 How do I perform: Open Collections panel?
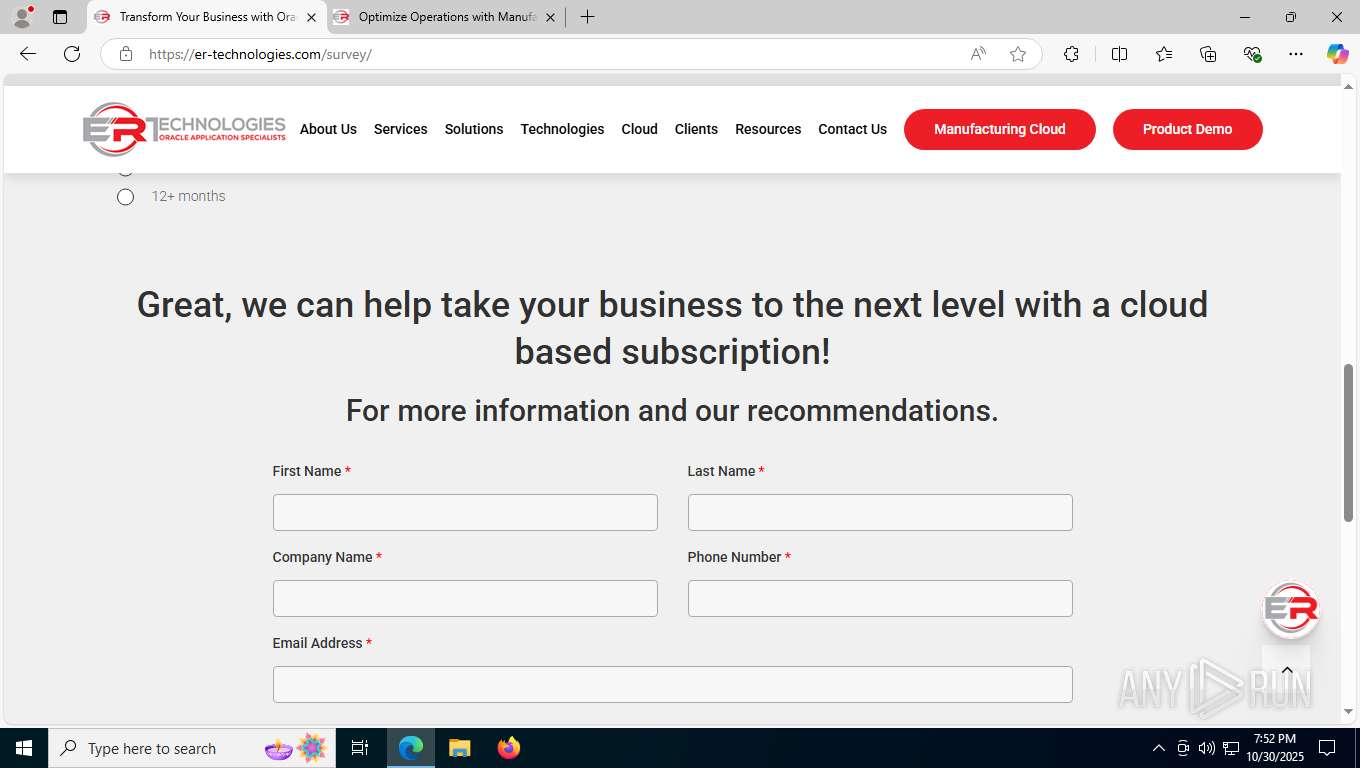1208,54
